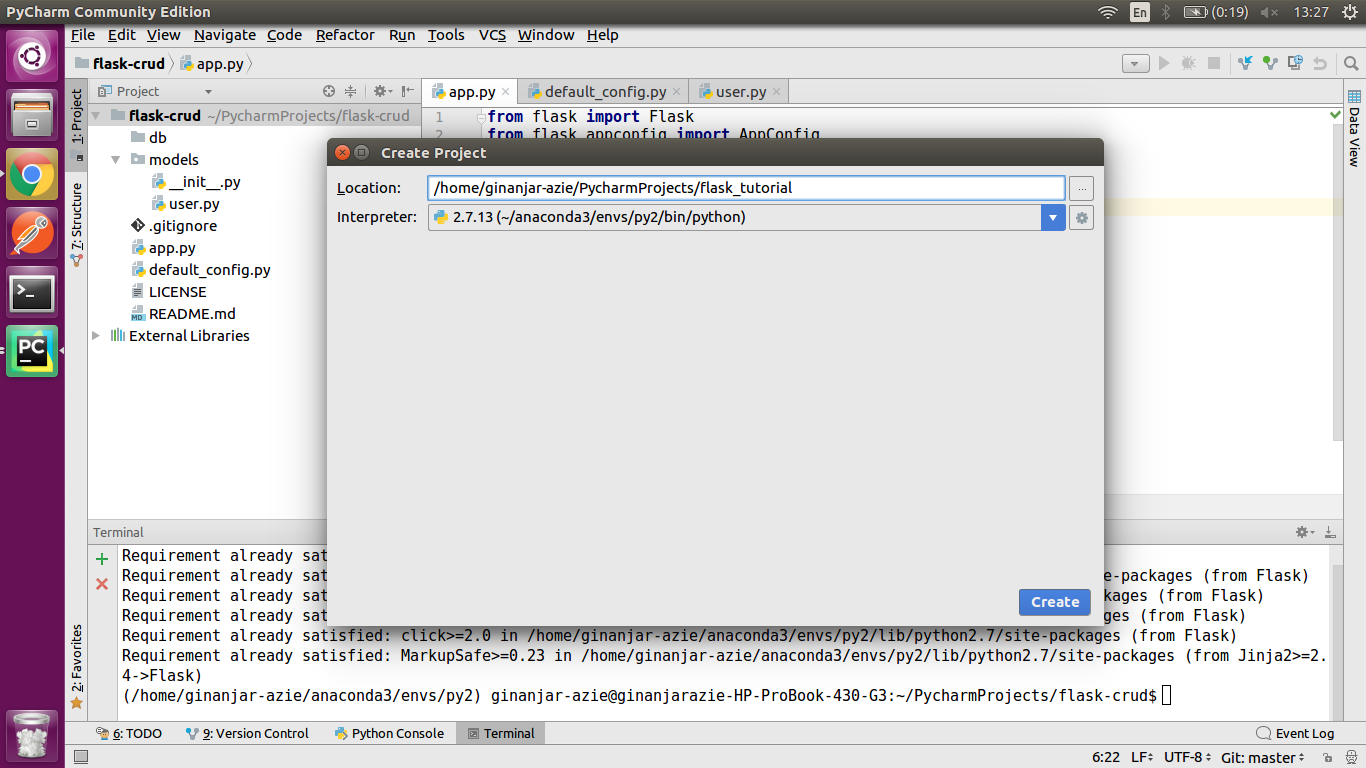Open UTF-8 encoding selector in status bar
This screenshot has height=768, width=1366.
click(1188, 758)
